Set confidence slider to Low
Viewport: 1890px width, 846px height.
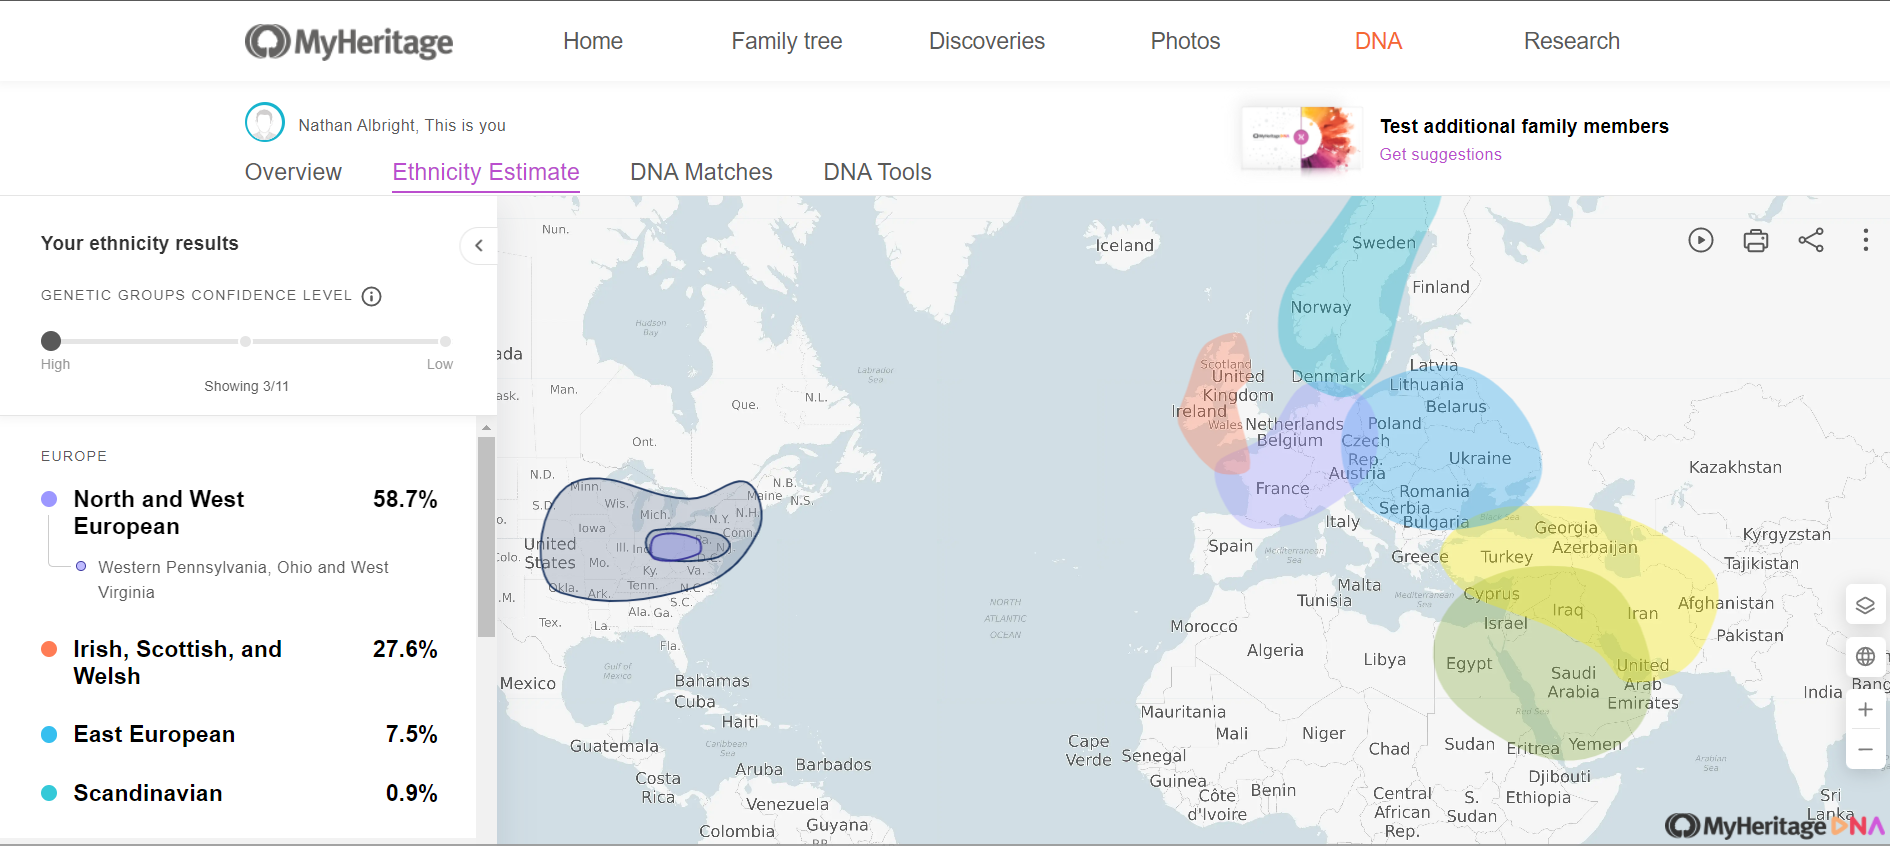(x=445, y=341)
